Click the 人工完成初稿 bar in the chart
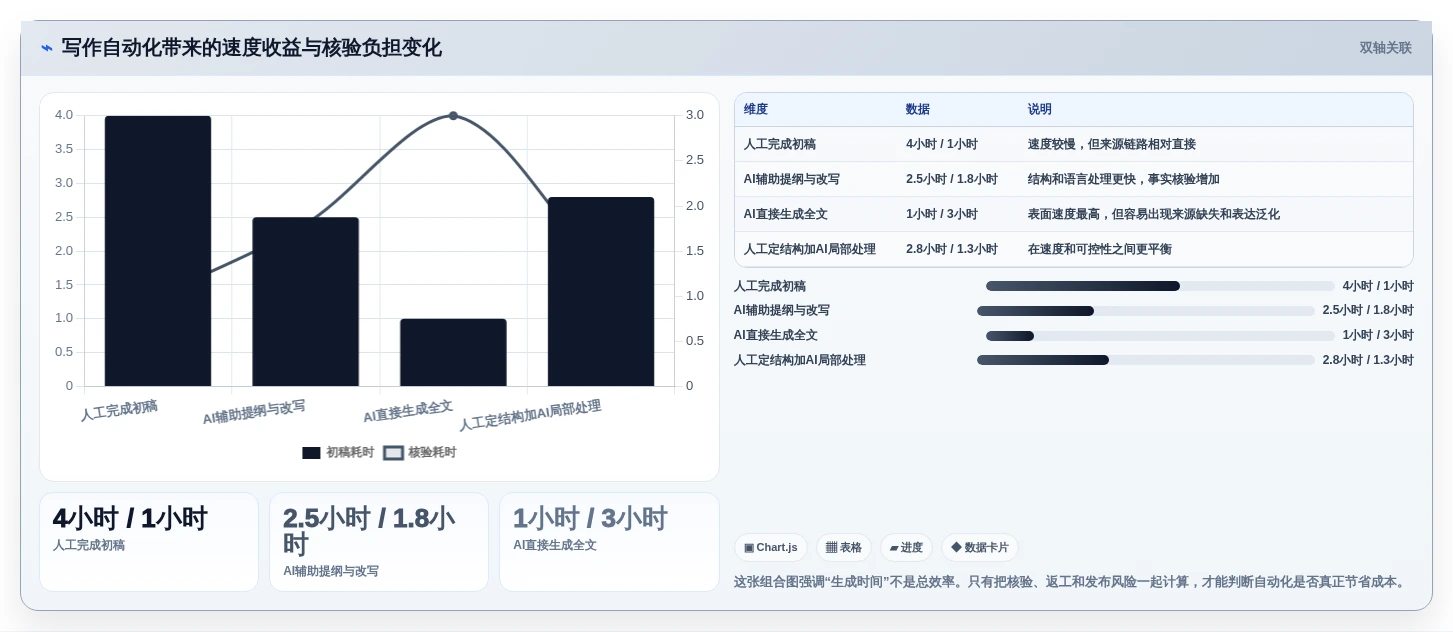The image size is (1453, 632). click(x=158, y=251)
